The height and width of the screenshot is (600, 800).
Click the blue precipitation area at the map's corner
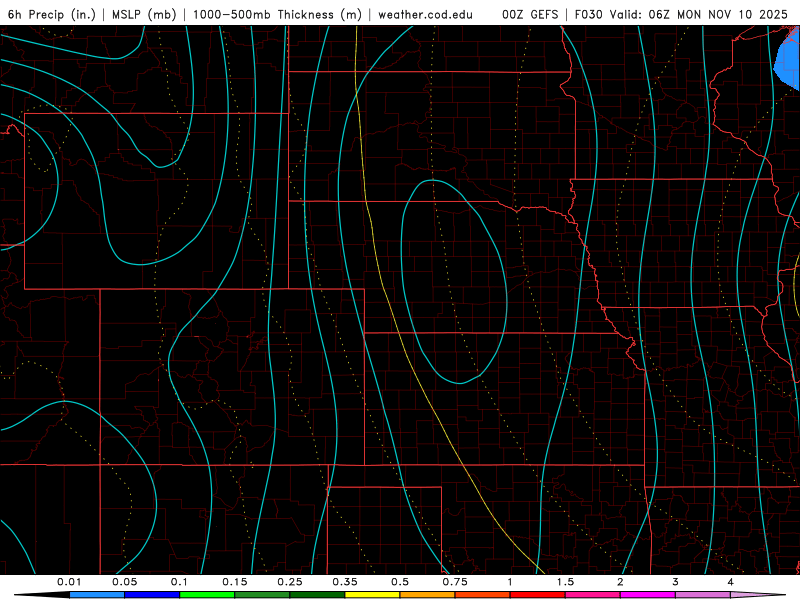tap(789, 61)
